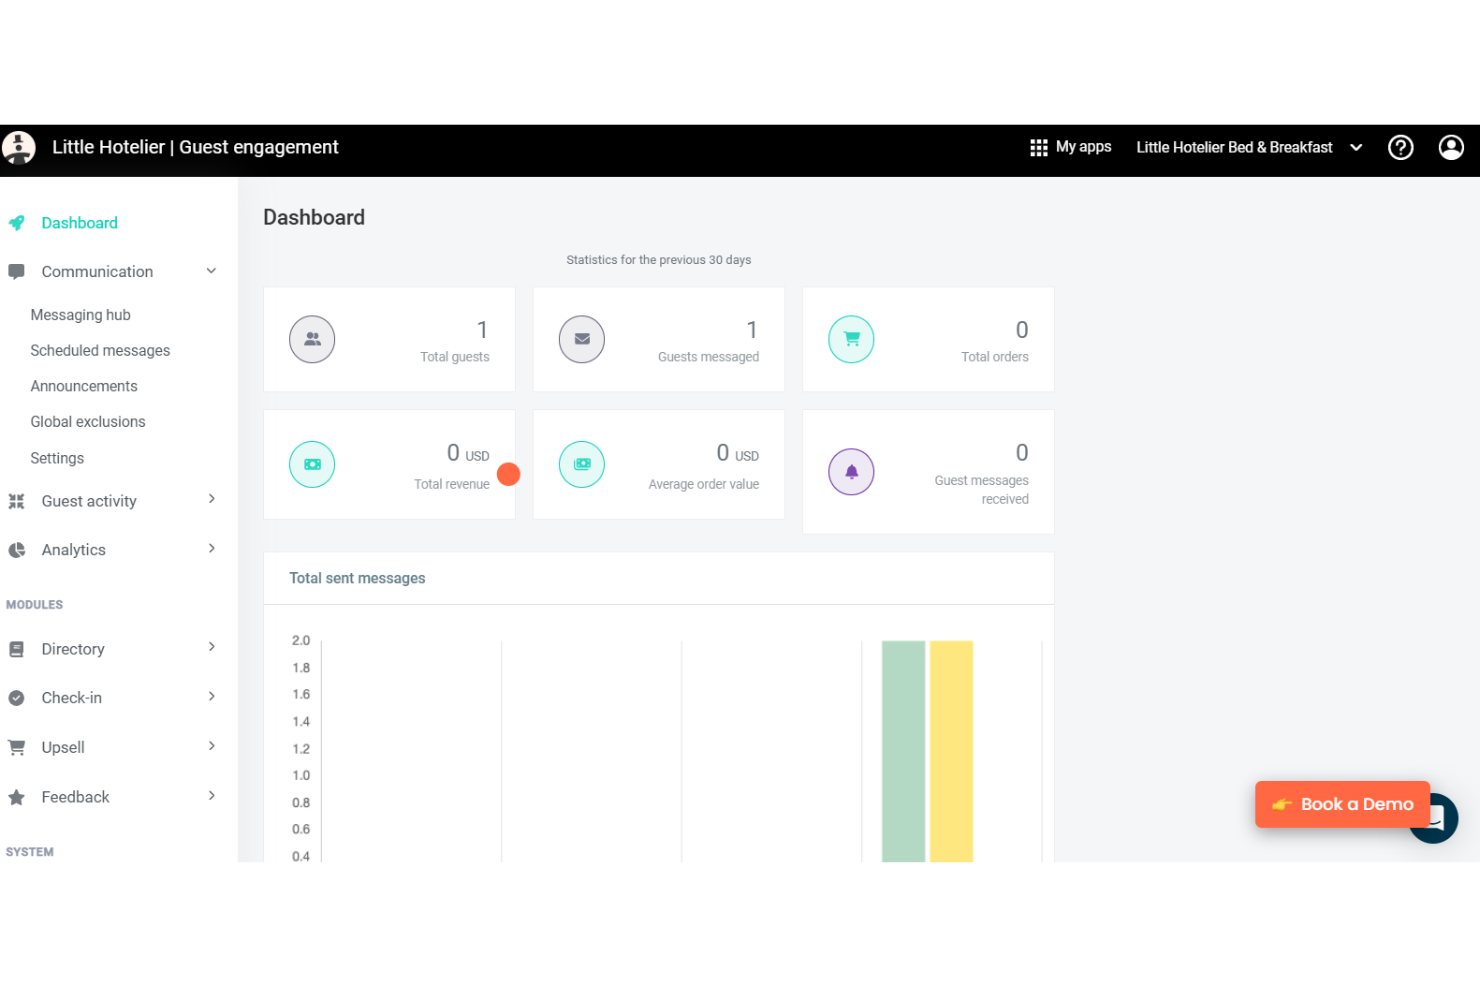The width and height of the screenshot is (1480, 987).
Task: Open the Communication chat bubble icon
Action: coord(16,271)
